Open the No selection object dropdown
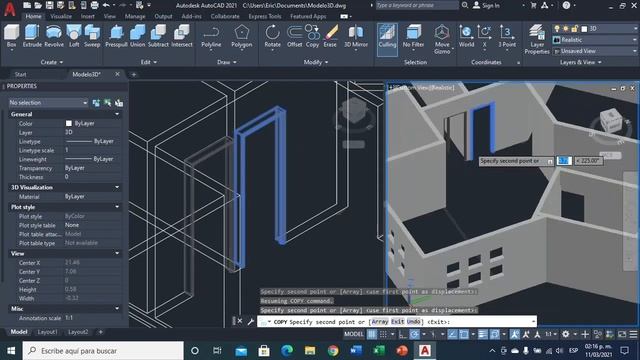Image resolution: width=640 pixels, height=360 pixels. pyautogui.click(x=48, y=102)
